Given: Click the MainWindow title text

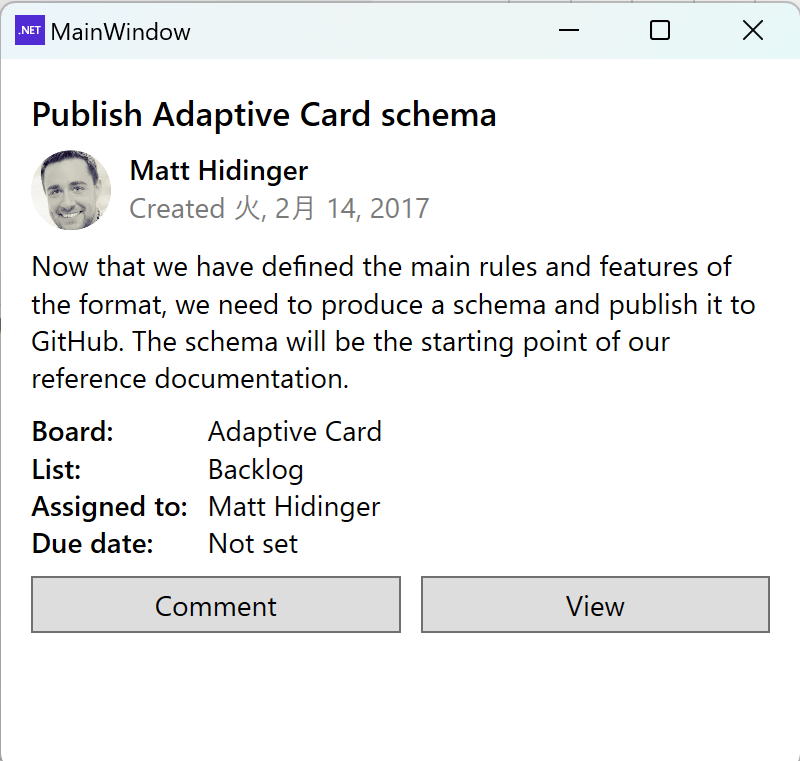Looking at the screenshot, I should click(122, 31).
